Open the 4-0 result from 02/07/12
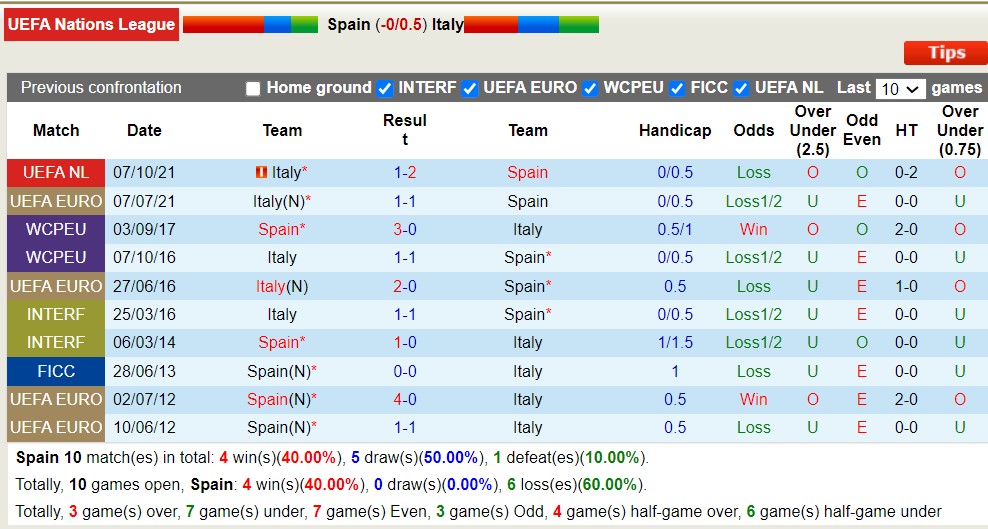The height and width of the screenshot is (529, 988). [x=405, y=399]
